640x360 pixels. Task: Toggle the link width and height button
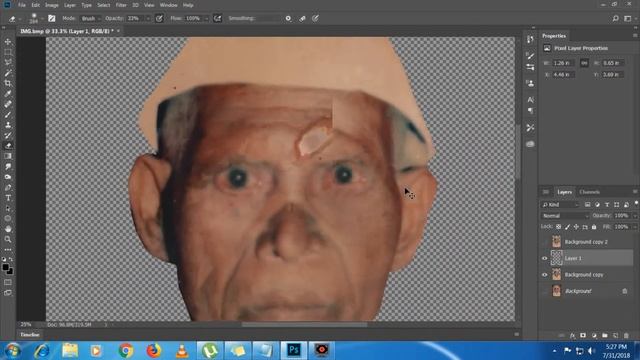pos(584,63)
